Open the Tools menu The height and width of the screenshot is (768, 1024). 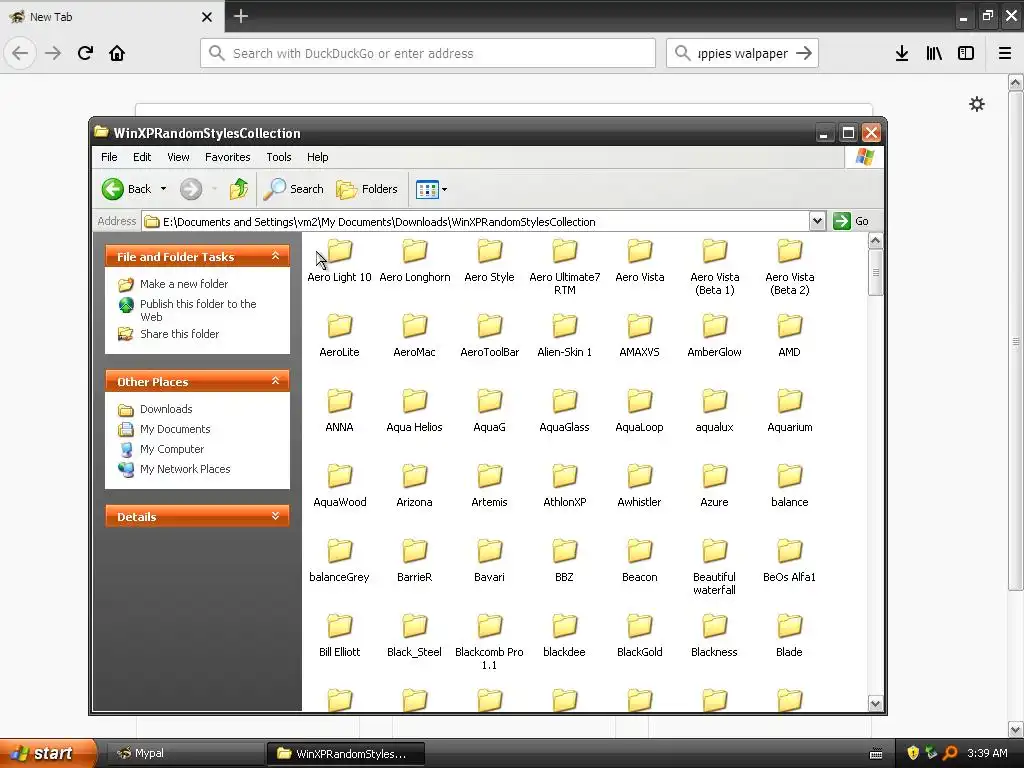pyautogui.click(x=279, y=157)
